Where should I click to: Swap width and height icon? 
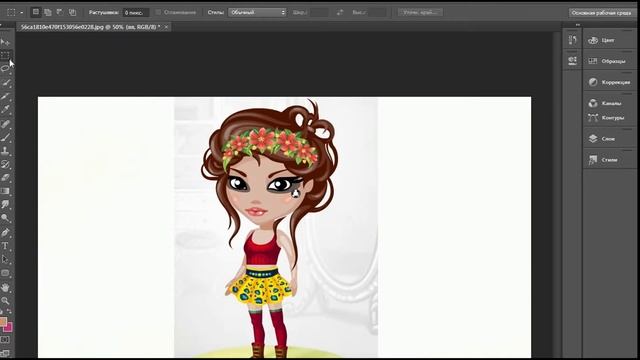click(340, 12)
